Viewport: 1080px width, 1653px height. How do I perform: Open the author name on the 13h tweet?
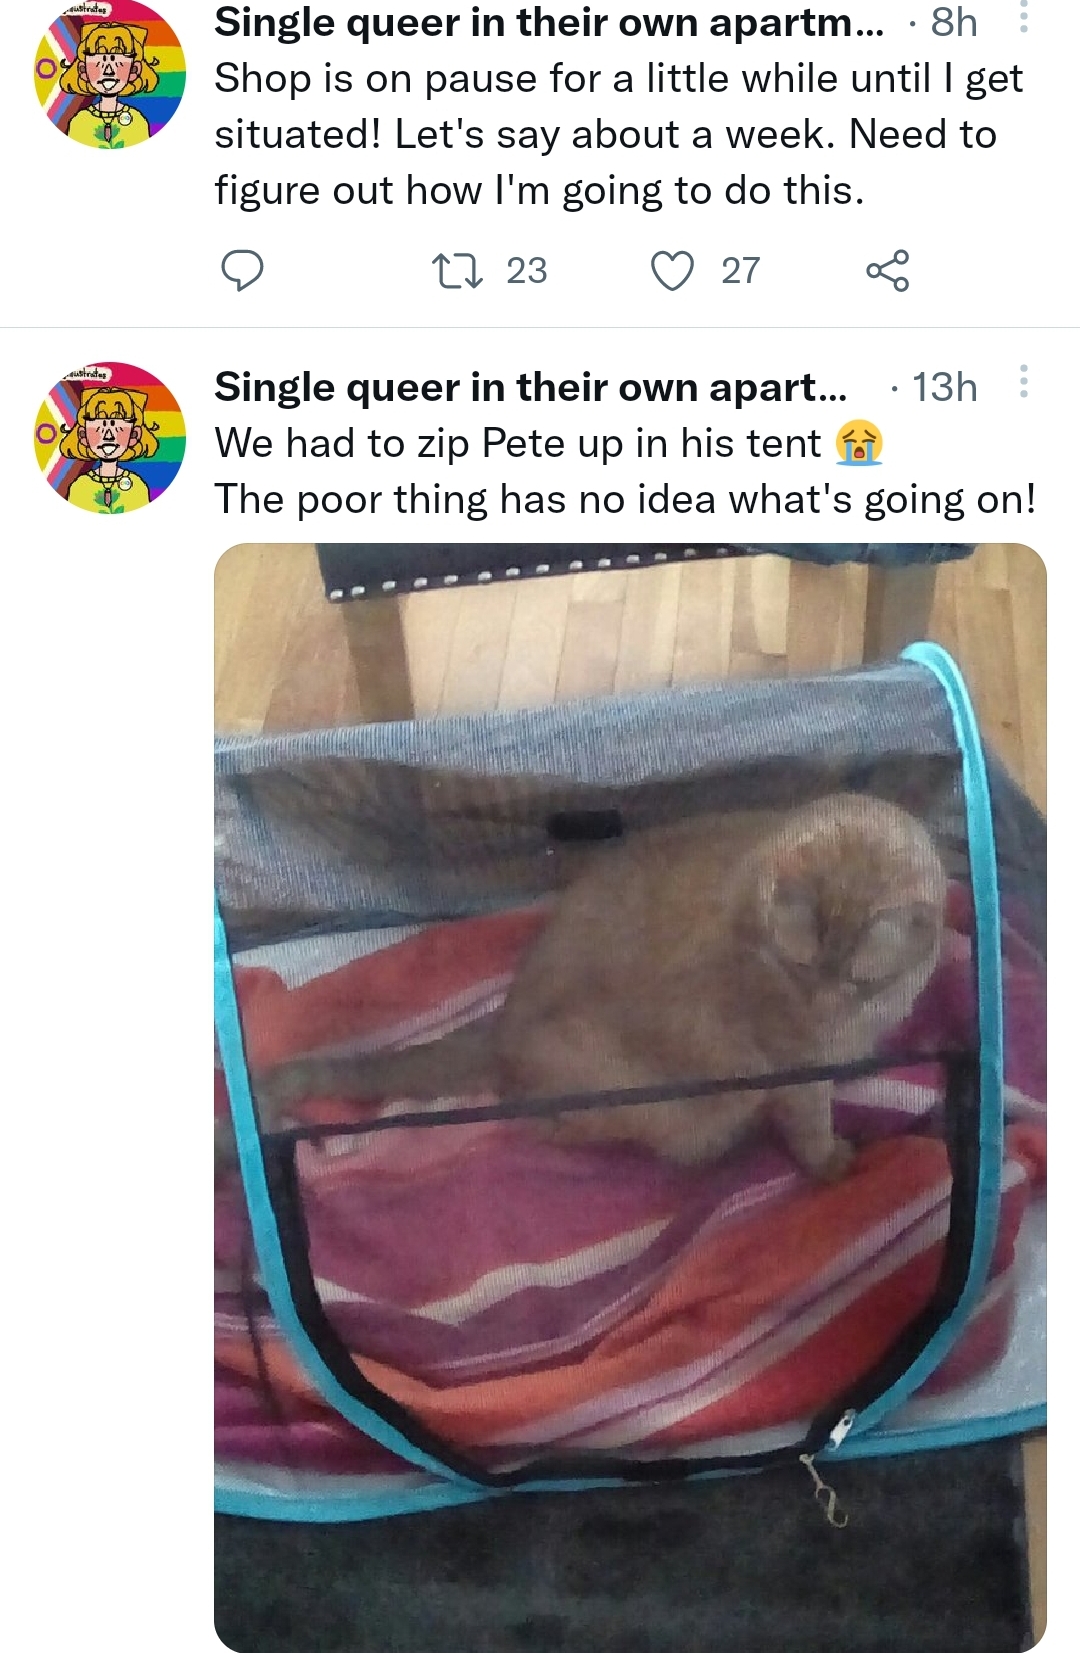coord(530,387)
